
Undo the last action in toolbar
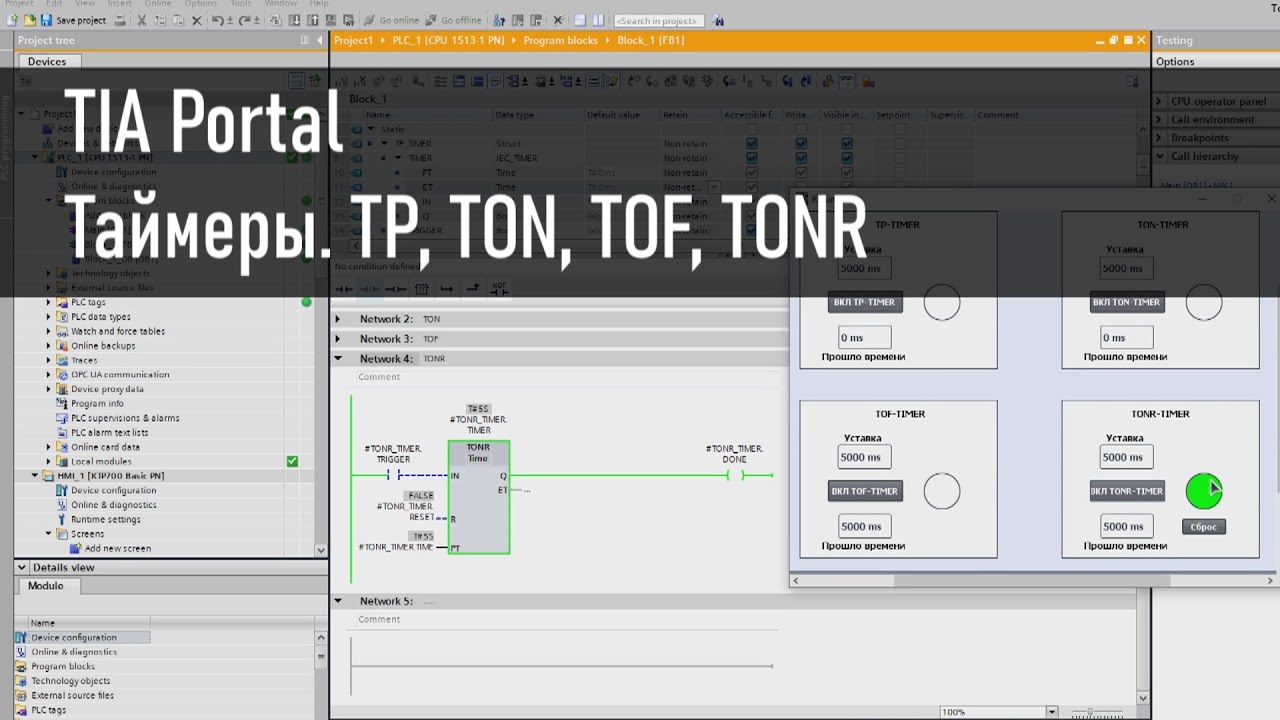(x=217, y=20)
